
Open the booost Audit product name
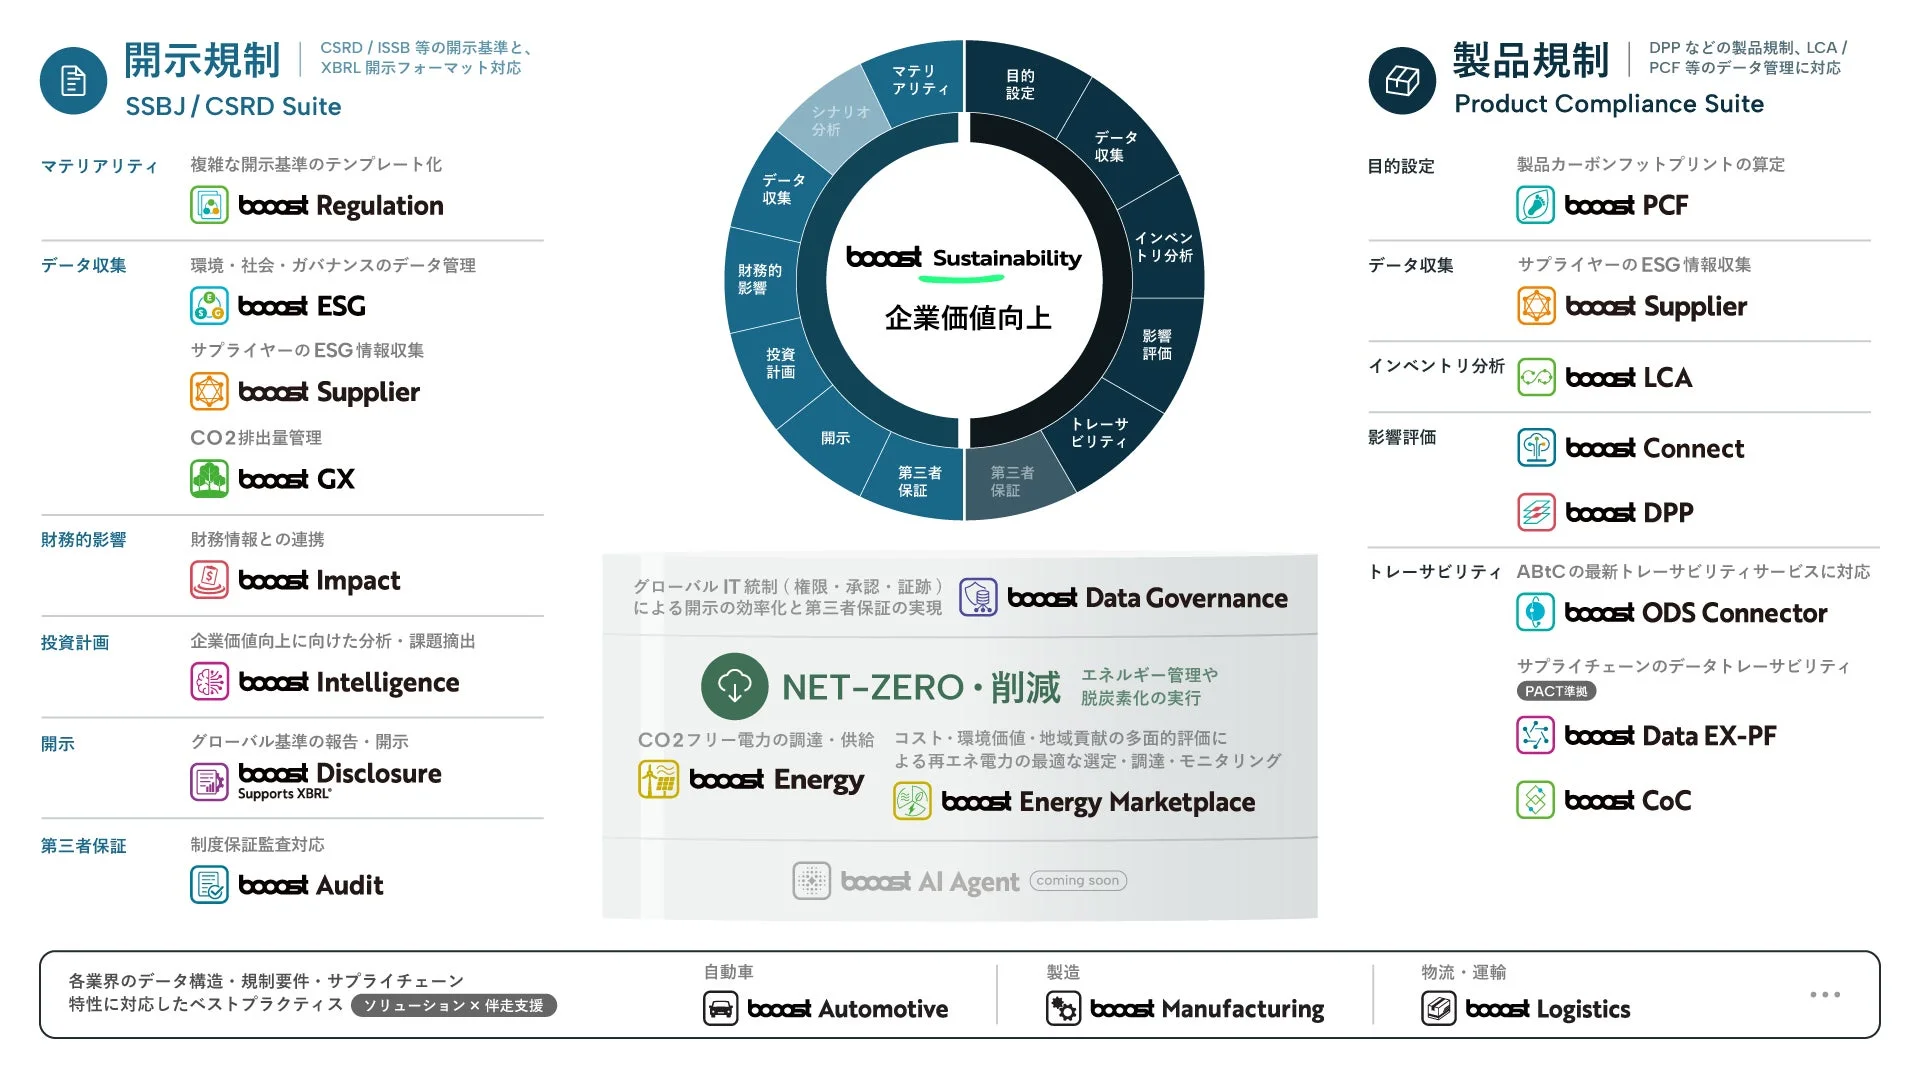click(x=311, y=885)
